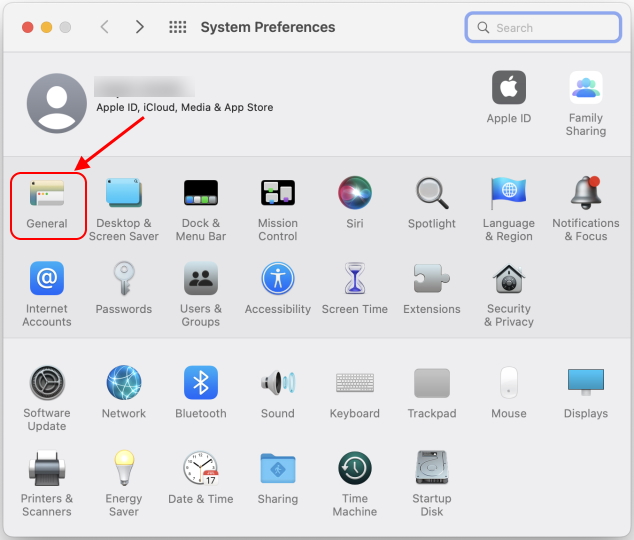Open Mission Control preferences

point(278,209)
